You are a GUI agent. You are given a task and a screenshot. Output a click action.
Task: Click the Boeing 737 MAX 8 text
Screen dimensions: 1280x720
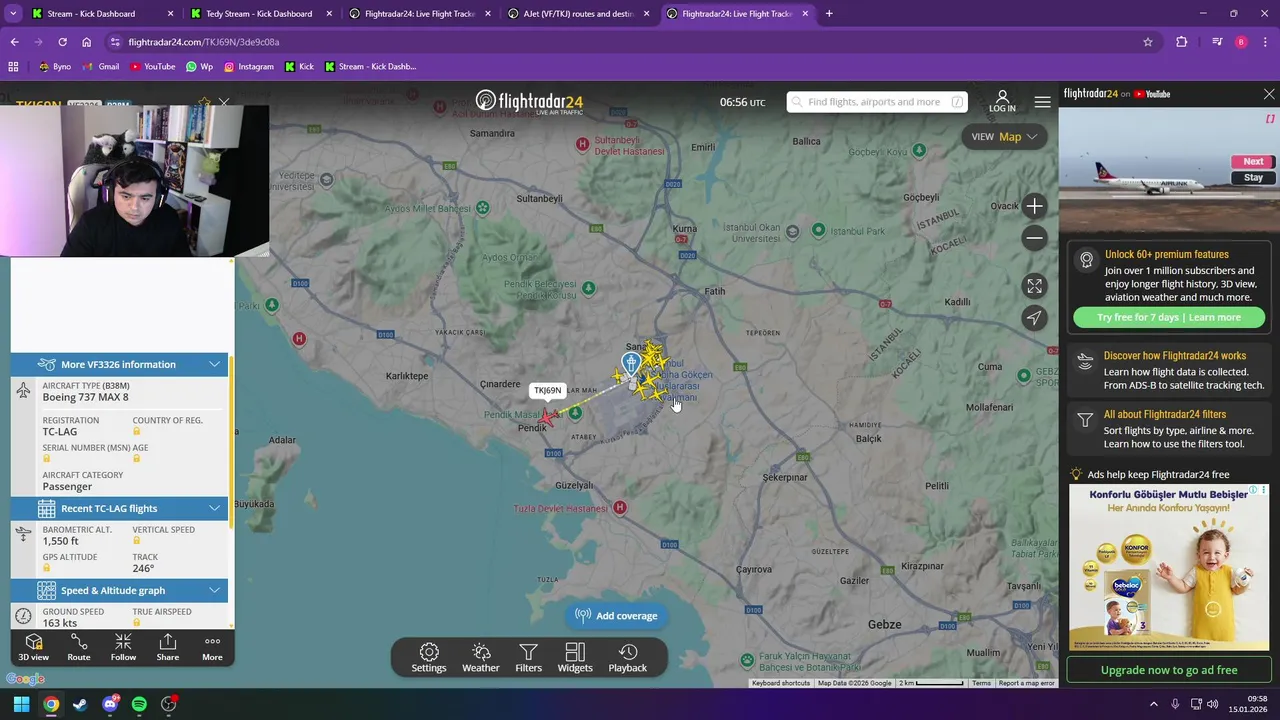coord(85,397)
